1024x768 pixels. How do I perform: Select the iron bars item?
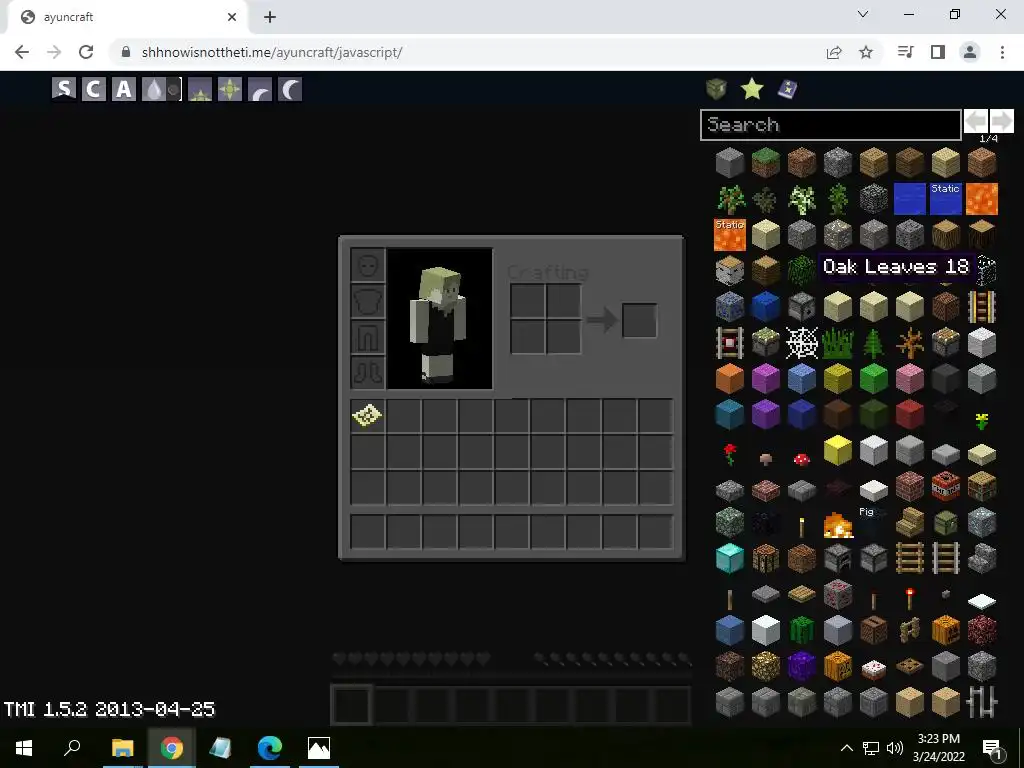tap(981, 701)
